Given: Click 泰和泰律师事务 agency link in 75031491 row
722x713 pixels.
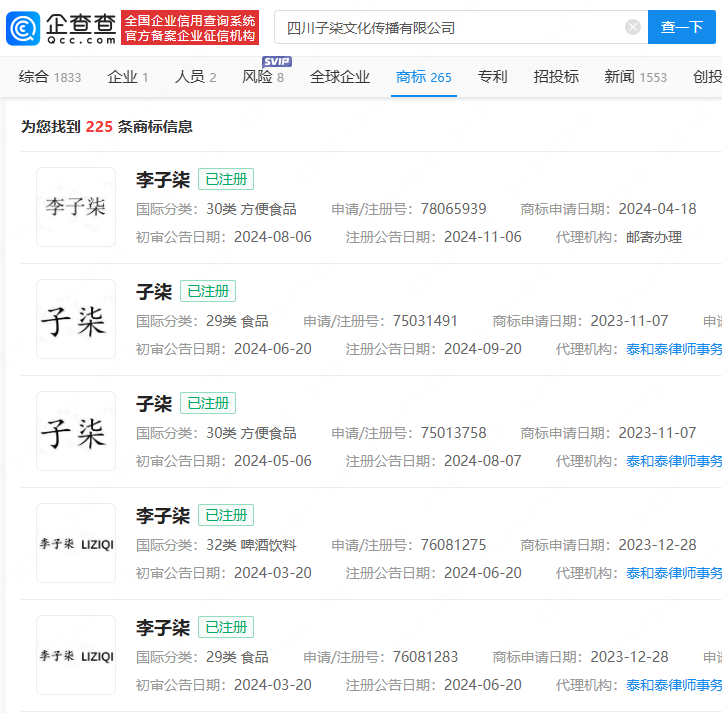Looking at the screenshot, I should pos(674,349).
